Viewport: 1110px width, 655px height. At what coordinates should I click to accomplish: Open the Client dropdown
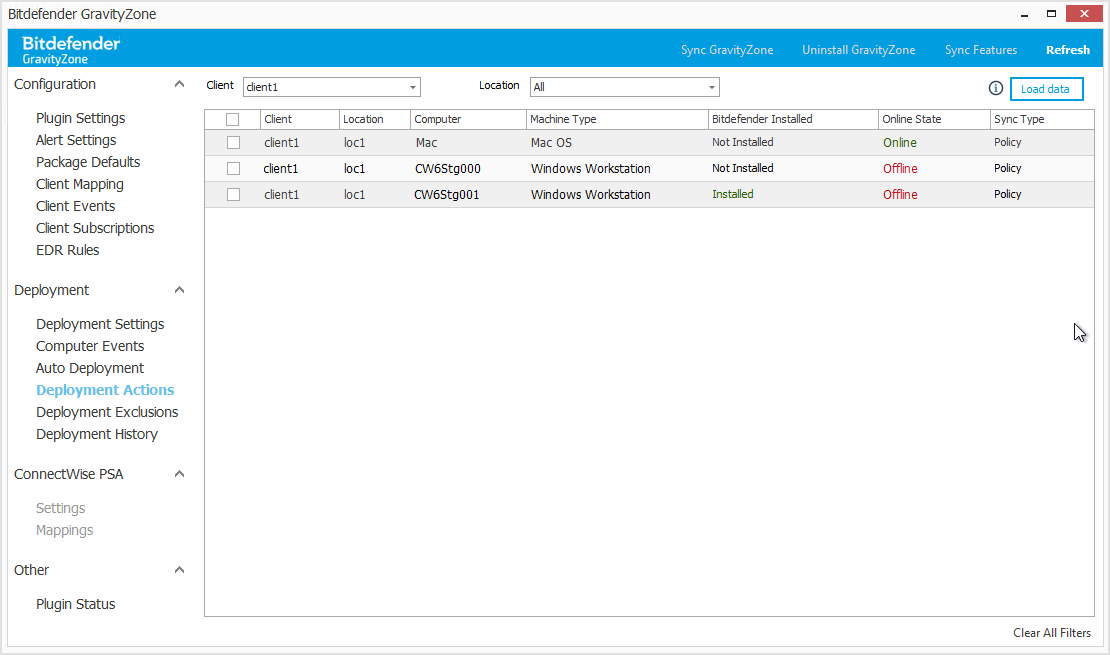[x=413, y=87]
